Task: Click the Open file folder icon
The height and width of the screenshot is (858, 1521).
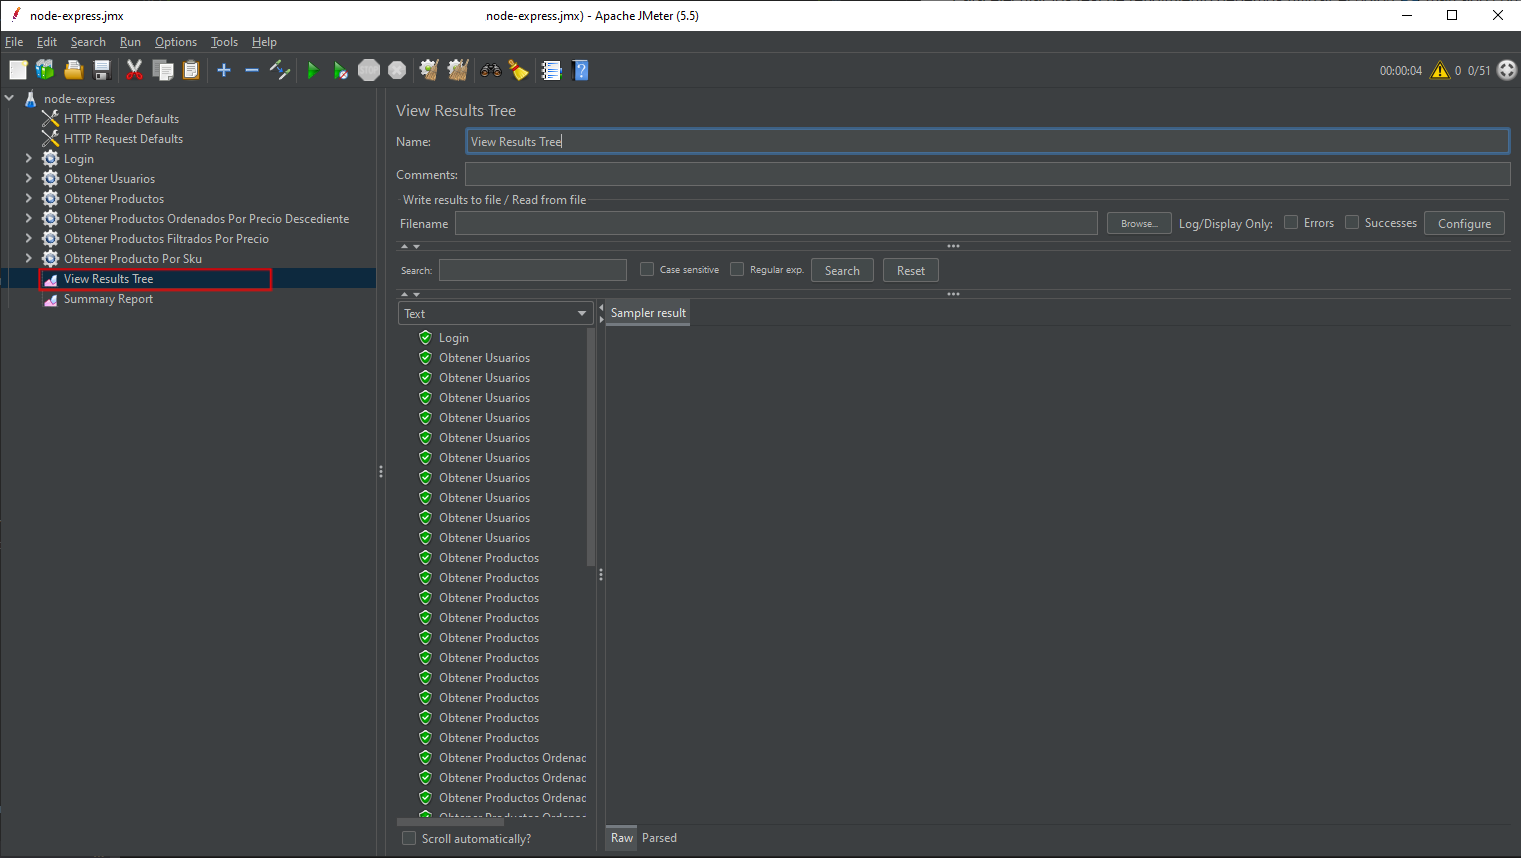Action: point(73,70)
